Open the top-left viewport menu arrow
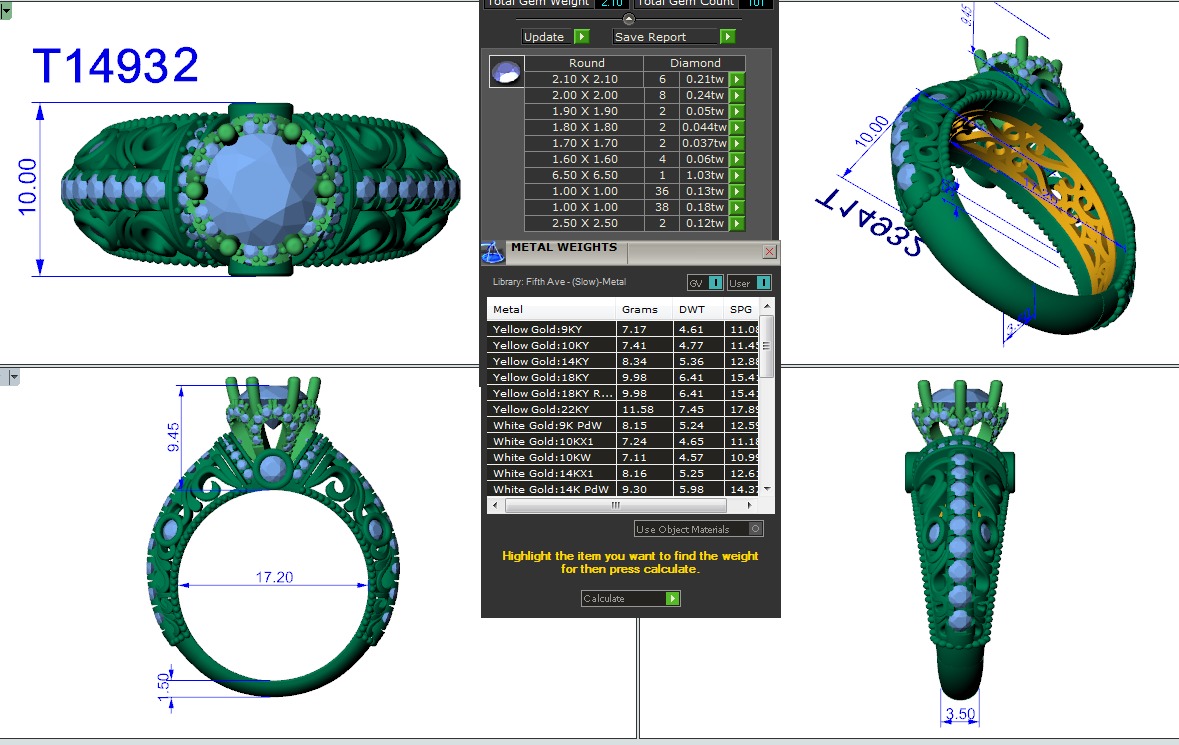The width and height of the screenshot is (1179, 745). click(7, 11)
